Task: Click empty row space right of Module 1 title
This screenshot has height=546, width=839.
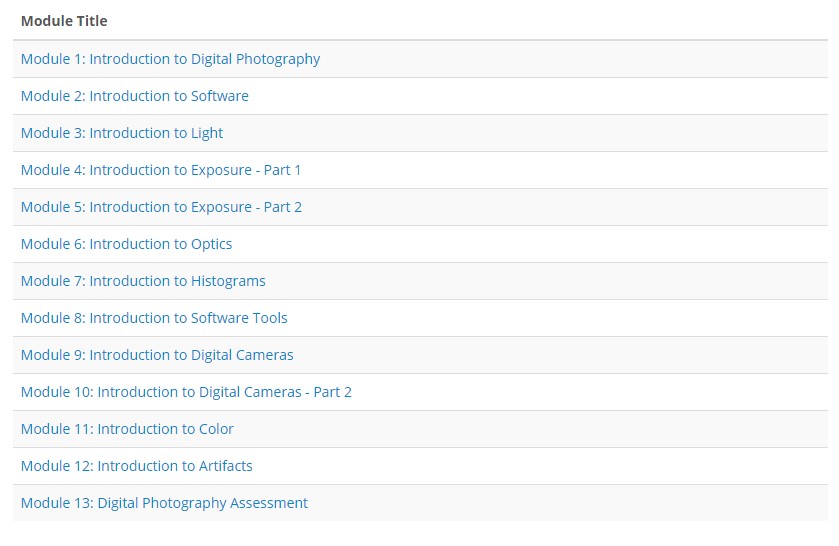Action: [573, 59]
